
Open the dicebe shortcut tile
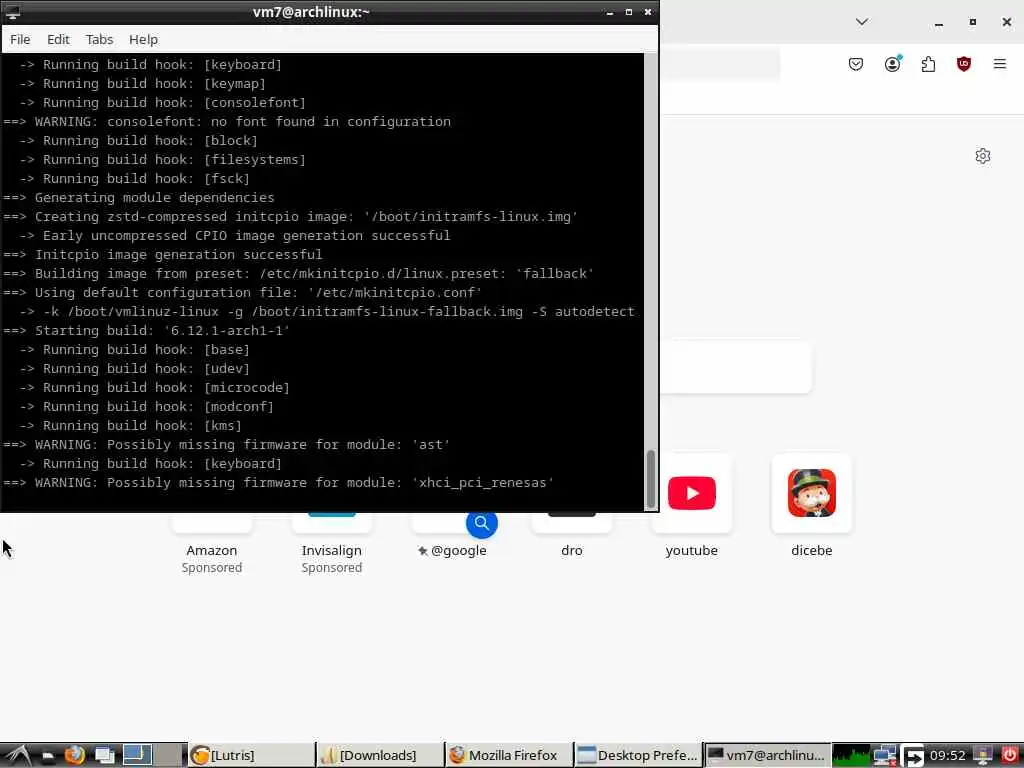click(x=811, y=493)
